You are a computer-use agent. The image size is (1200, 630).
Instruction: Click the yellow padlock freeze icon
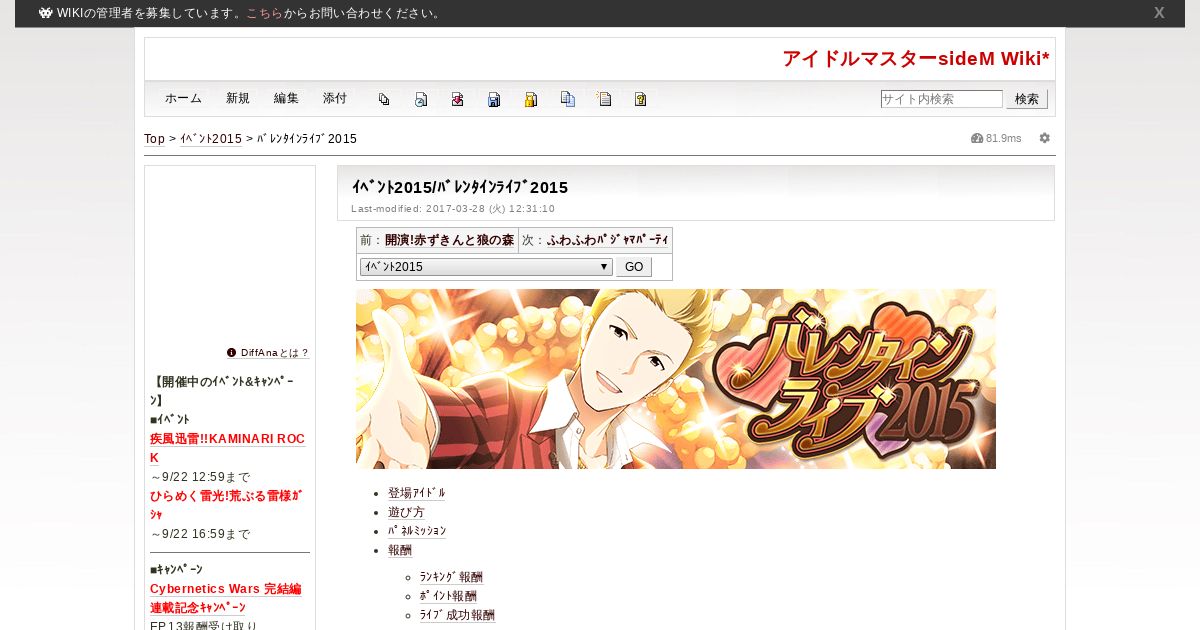point(531,99)
